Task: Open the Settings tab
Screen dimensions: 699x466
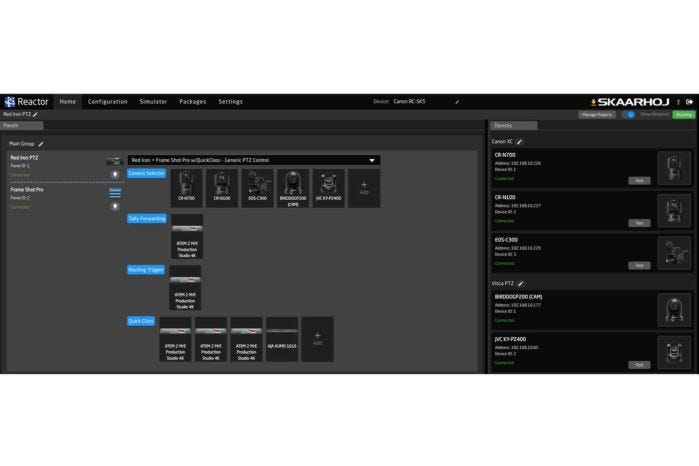Action: point(230,102)
